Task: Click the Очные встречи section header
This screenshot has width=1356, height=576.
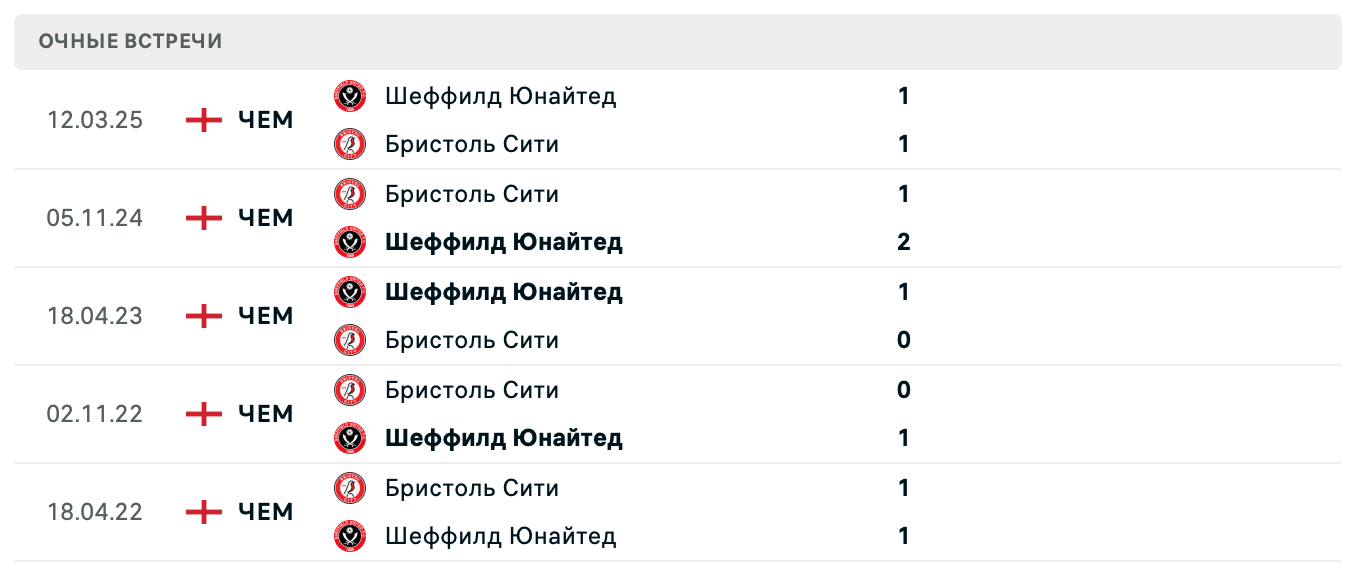Action: (x=131, y=41)
